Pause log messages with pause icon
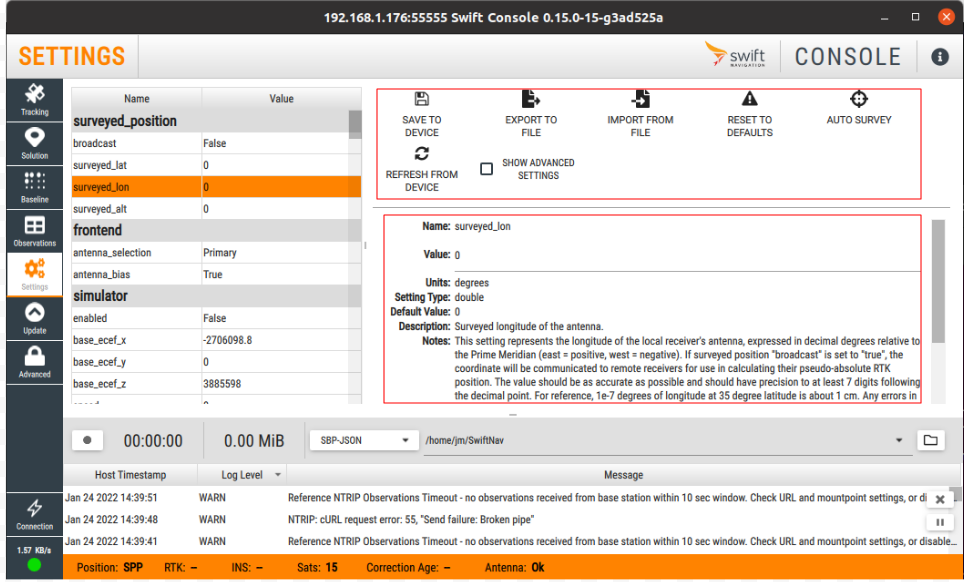The image size is (964, 582). coord(939,522)
